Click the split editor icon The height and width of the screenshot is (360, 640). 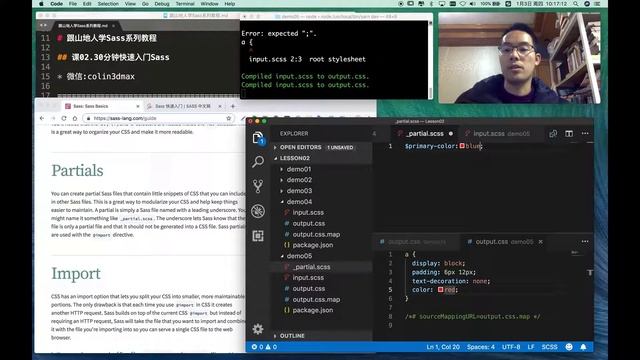[x=569, y=133]
